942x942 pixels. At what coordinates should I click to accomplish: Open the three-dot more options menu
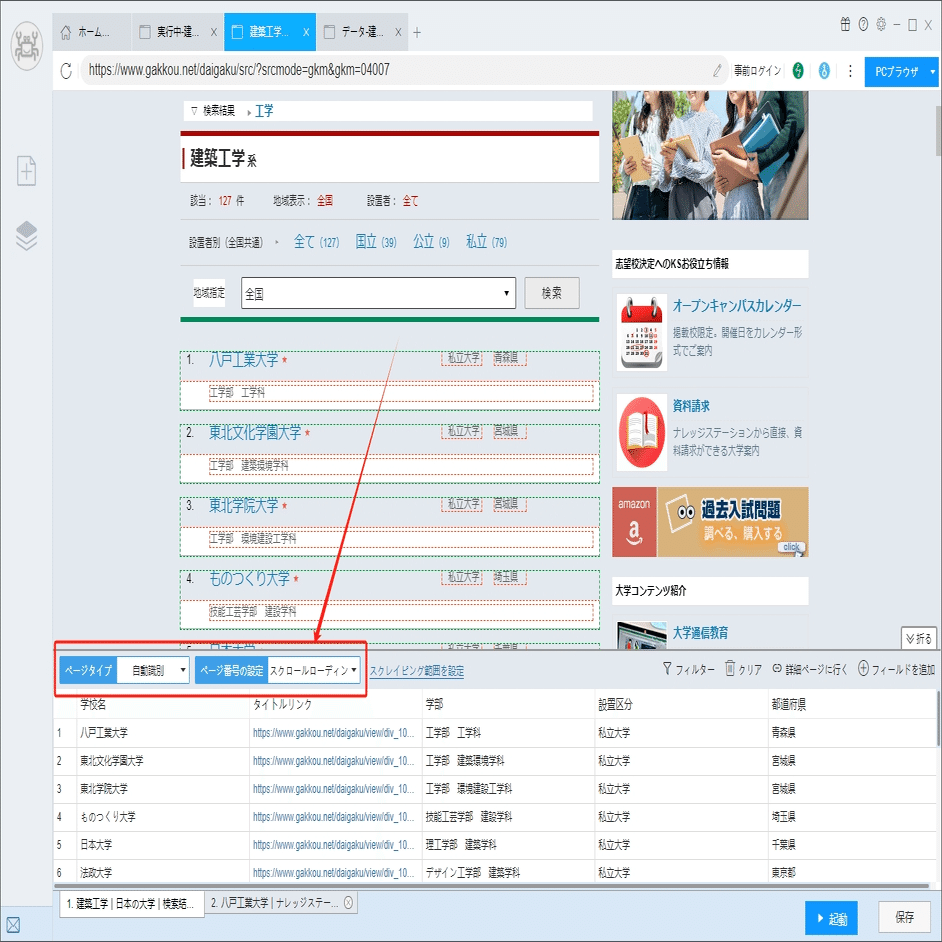850,71
